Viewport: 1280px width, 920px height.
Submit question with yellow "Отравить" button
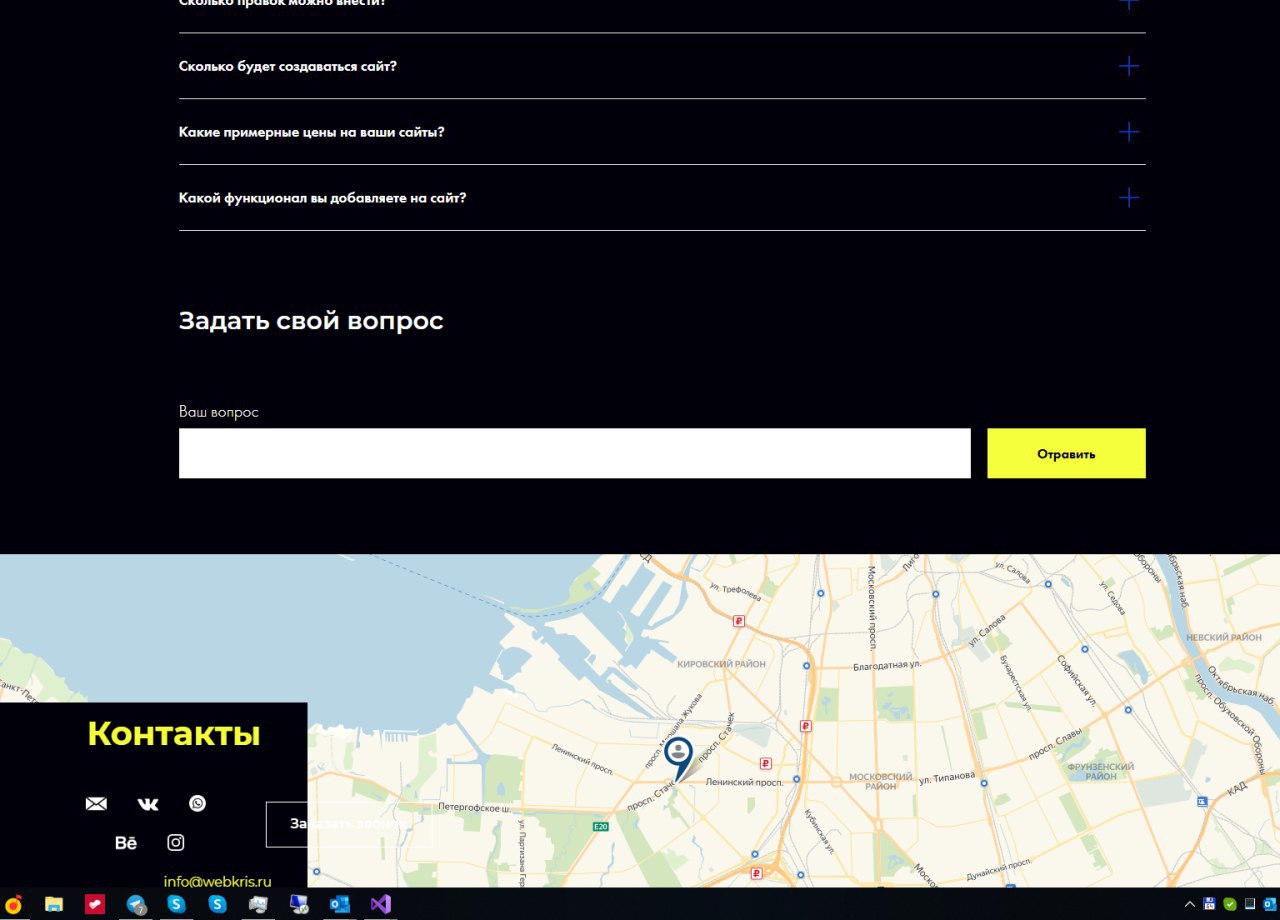click(1066, 453)
